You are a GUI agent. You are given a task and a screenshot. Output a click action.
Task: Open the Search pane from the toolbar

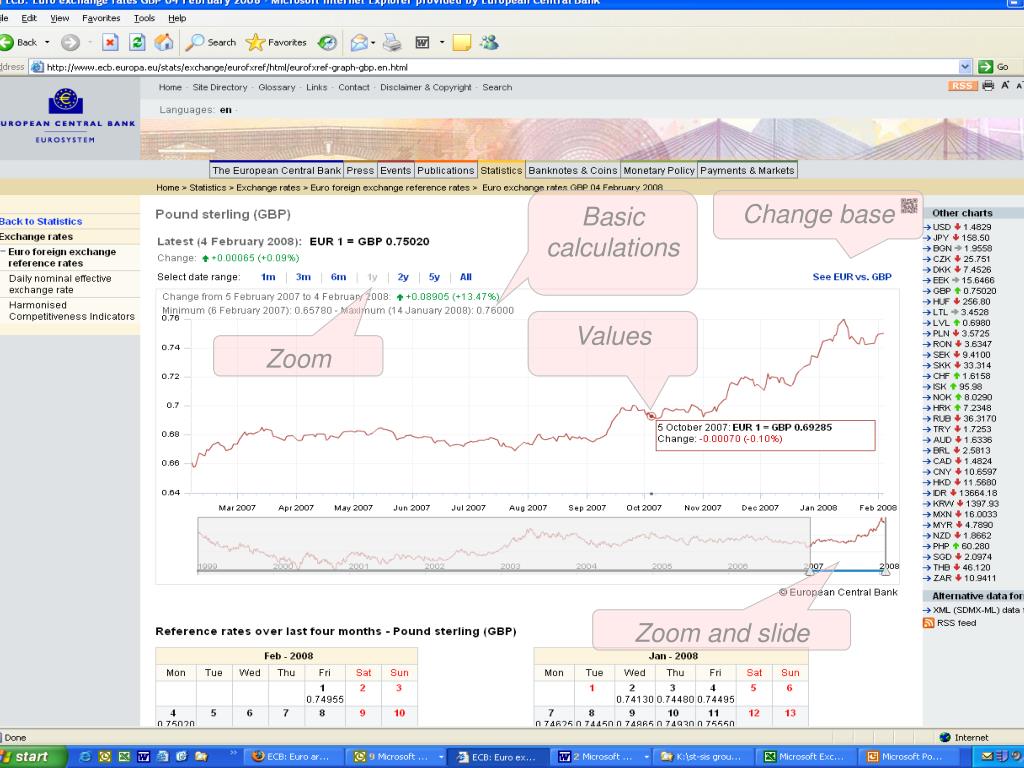(210, 42)
